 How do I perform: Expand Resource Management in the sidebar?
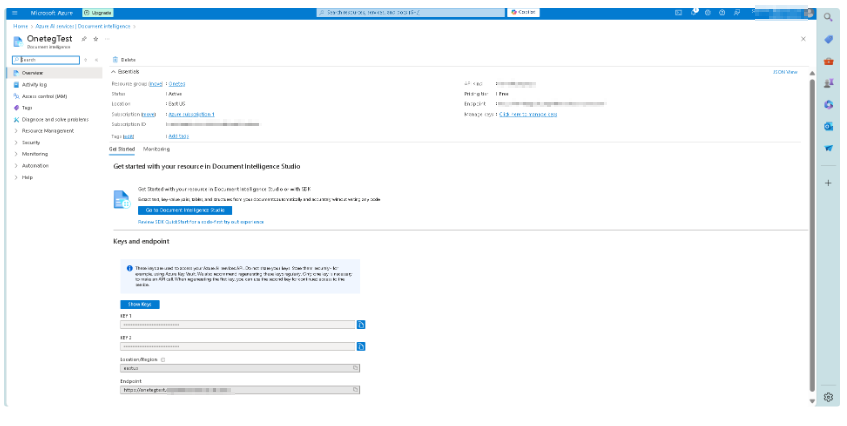[x=48, y=131]
